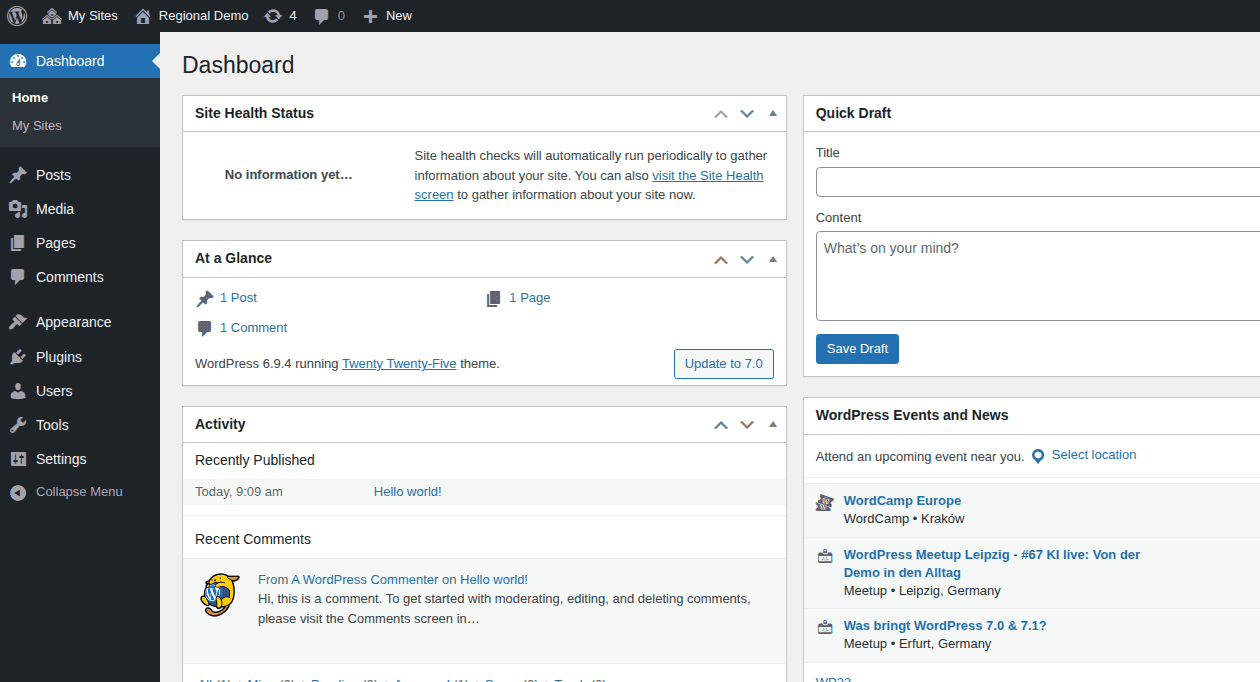The width and height of the screenshot is (1260, 682).
Task: Click the Select location link
Action: (1094, 455)
